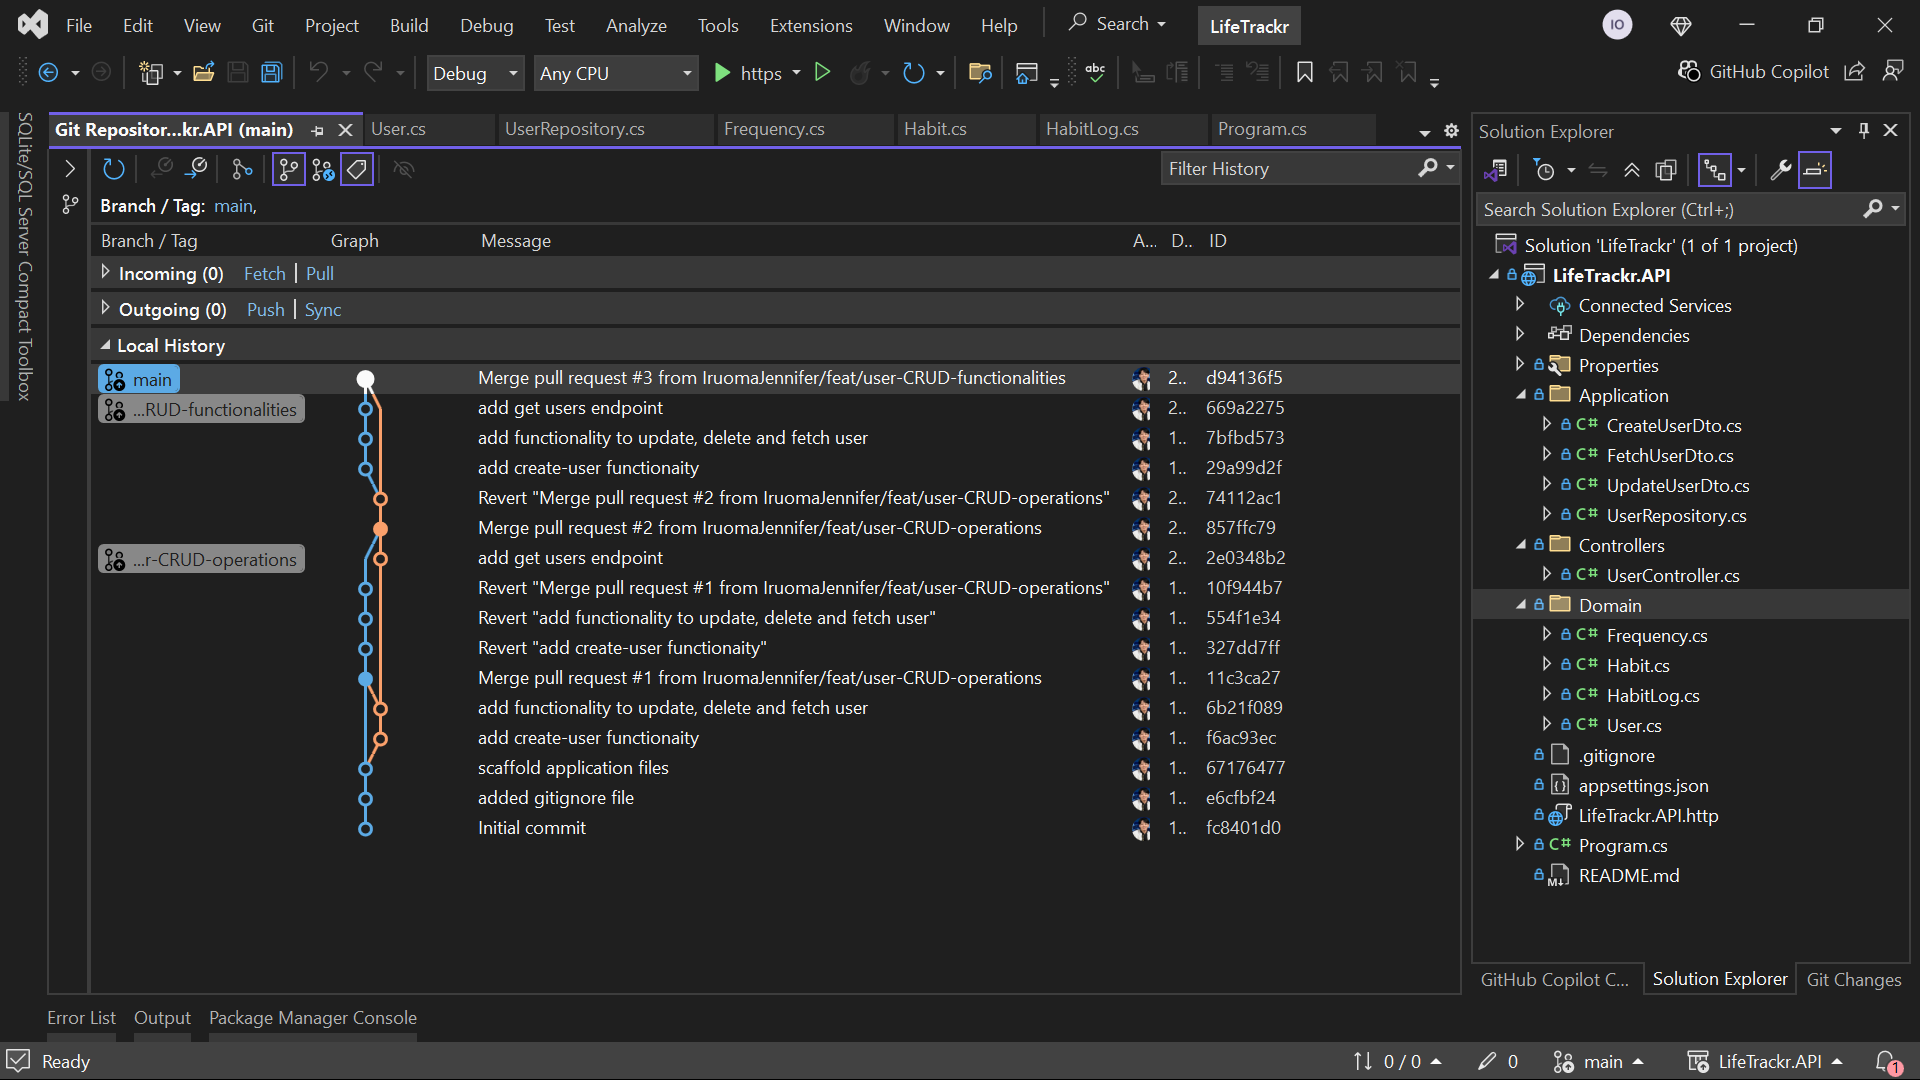
Task: Click the Push link under Outgoing
Action: 266,310
